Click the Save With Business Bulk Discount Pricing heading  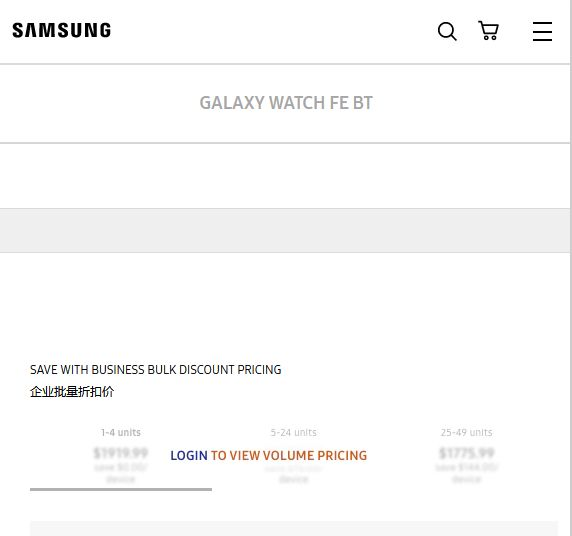coord(155,370)
